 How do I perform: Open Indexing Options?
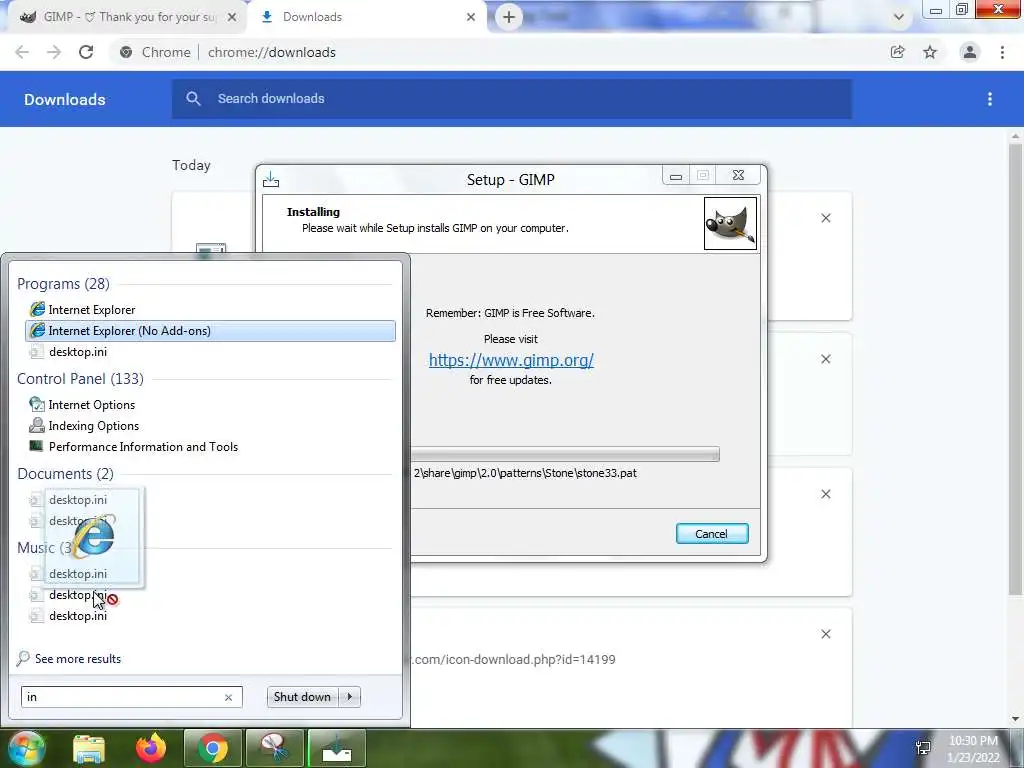click(210, 426)
